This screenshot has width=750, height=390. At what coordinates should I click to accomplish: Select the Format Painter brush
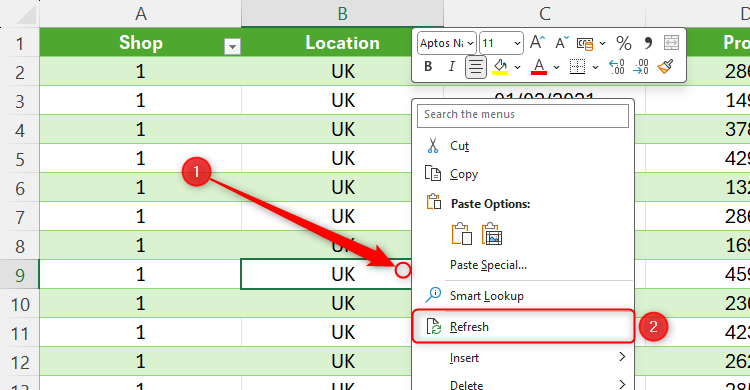[x=665, y=67]
